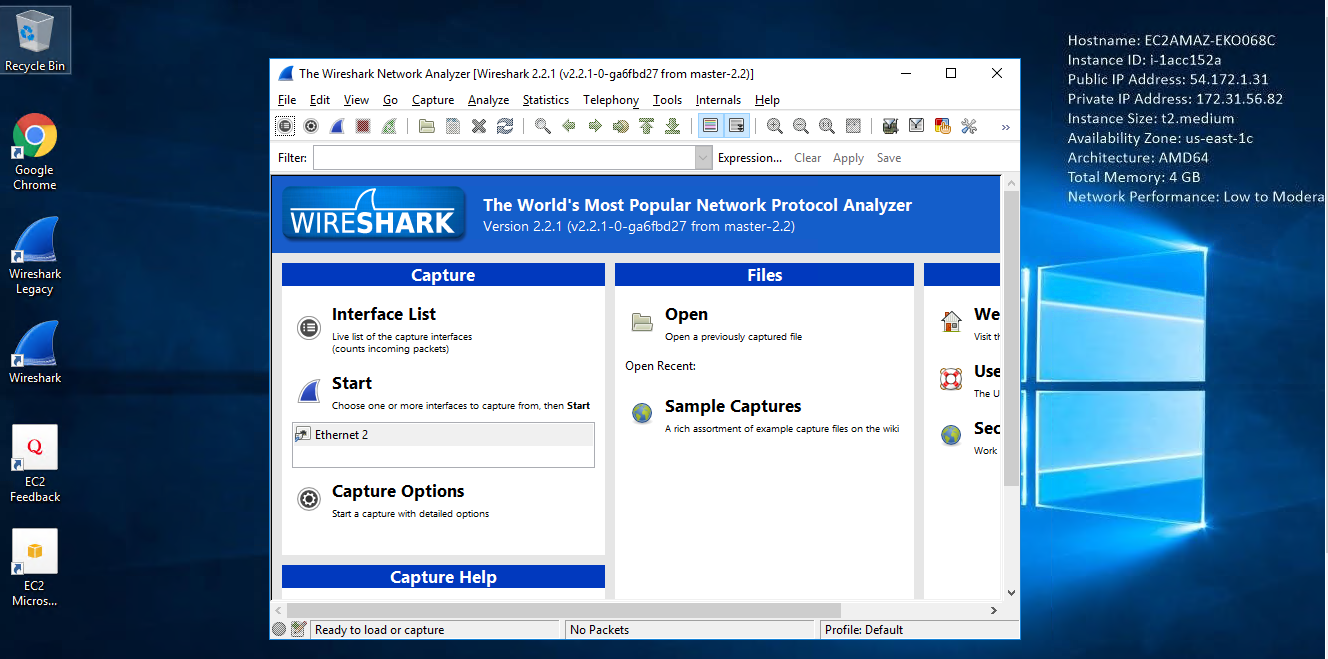Click the horizontal scrollbar at window bottom
The width and height of the screenshot is (1328, 659).
(563, 610)
